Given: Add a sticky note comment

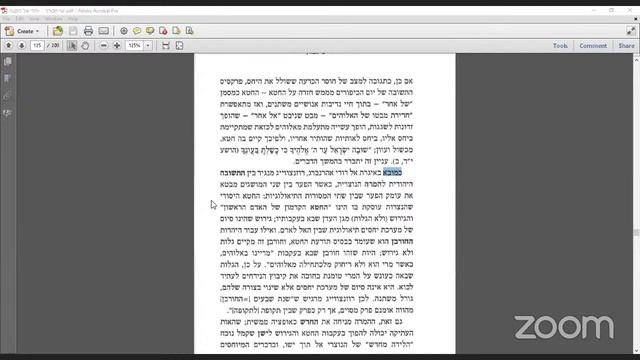Looking at the screenshot, I should [x=137, y=31].
